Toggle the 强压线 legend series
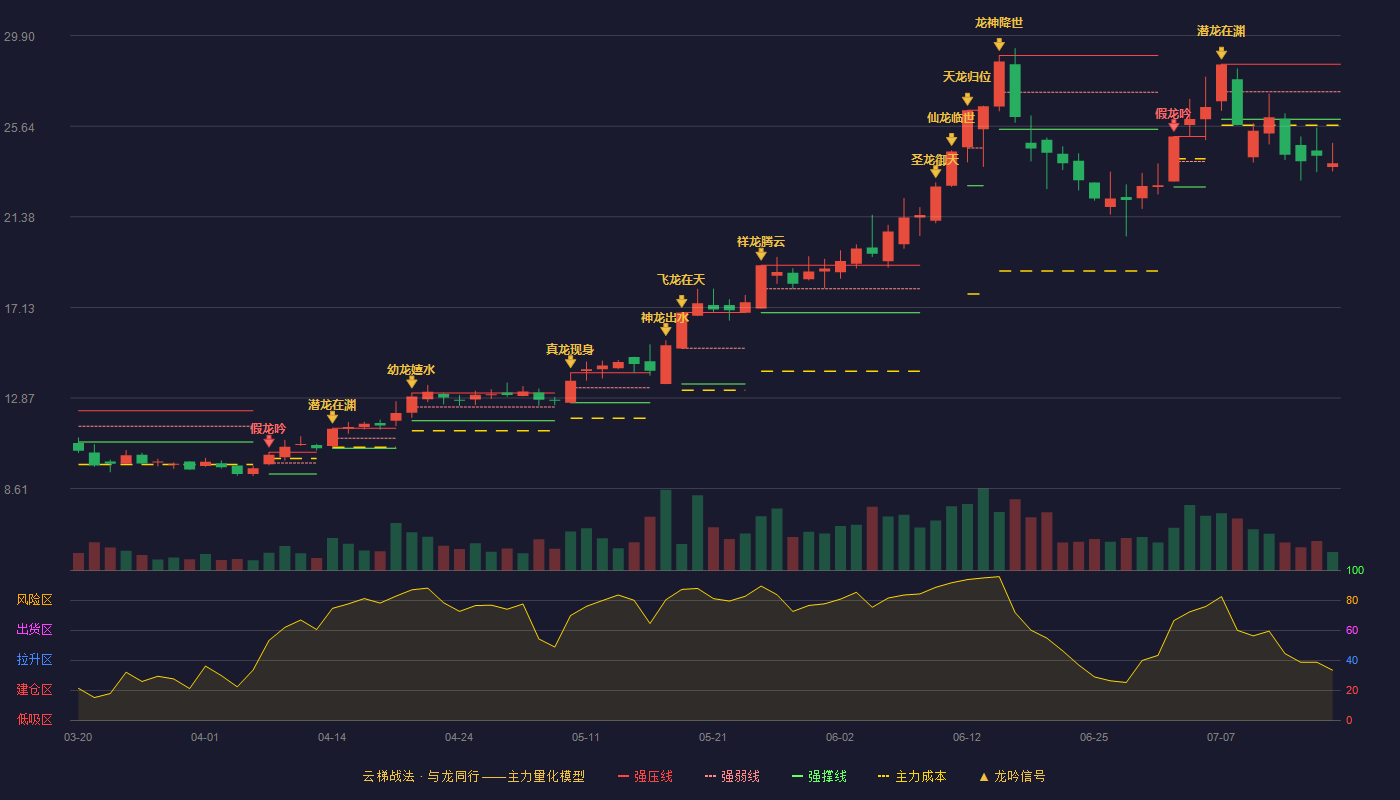The width and height of the screenshot is (1400, 800). (x=645, y=776)
